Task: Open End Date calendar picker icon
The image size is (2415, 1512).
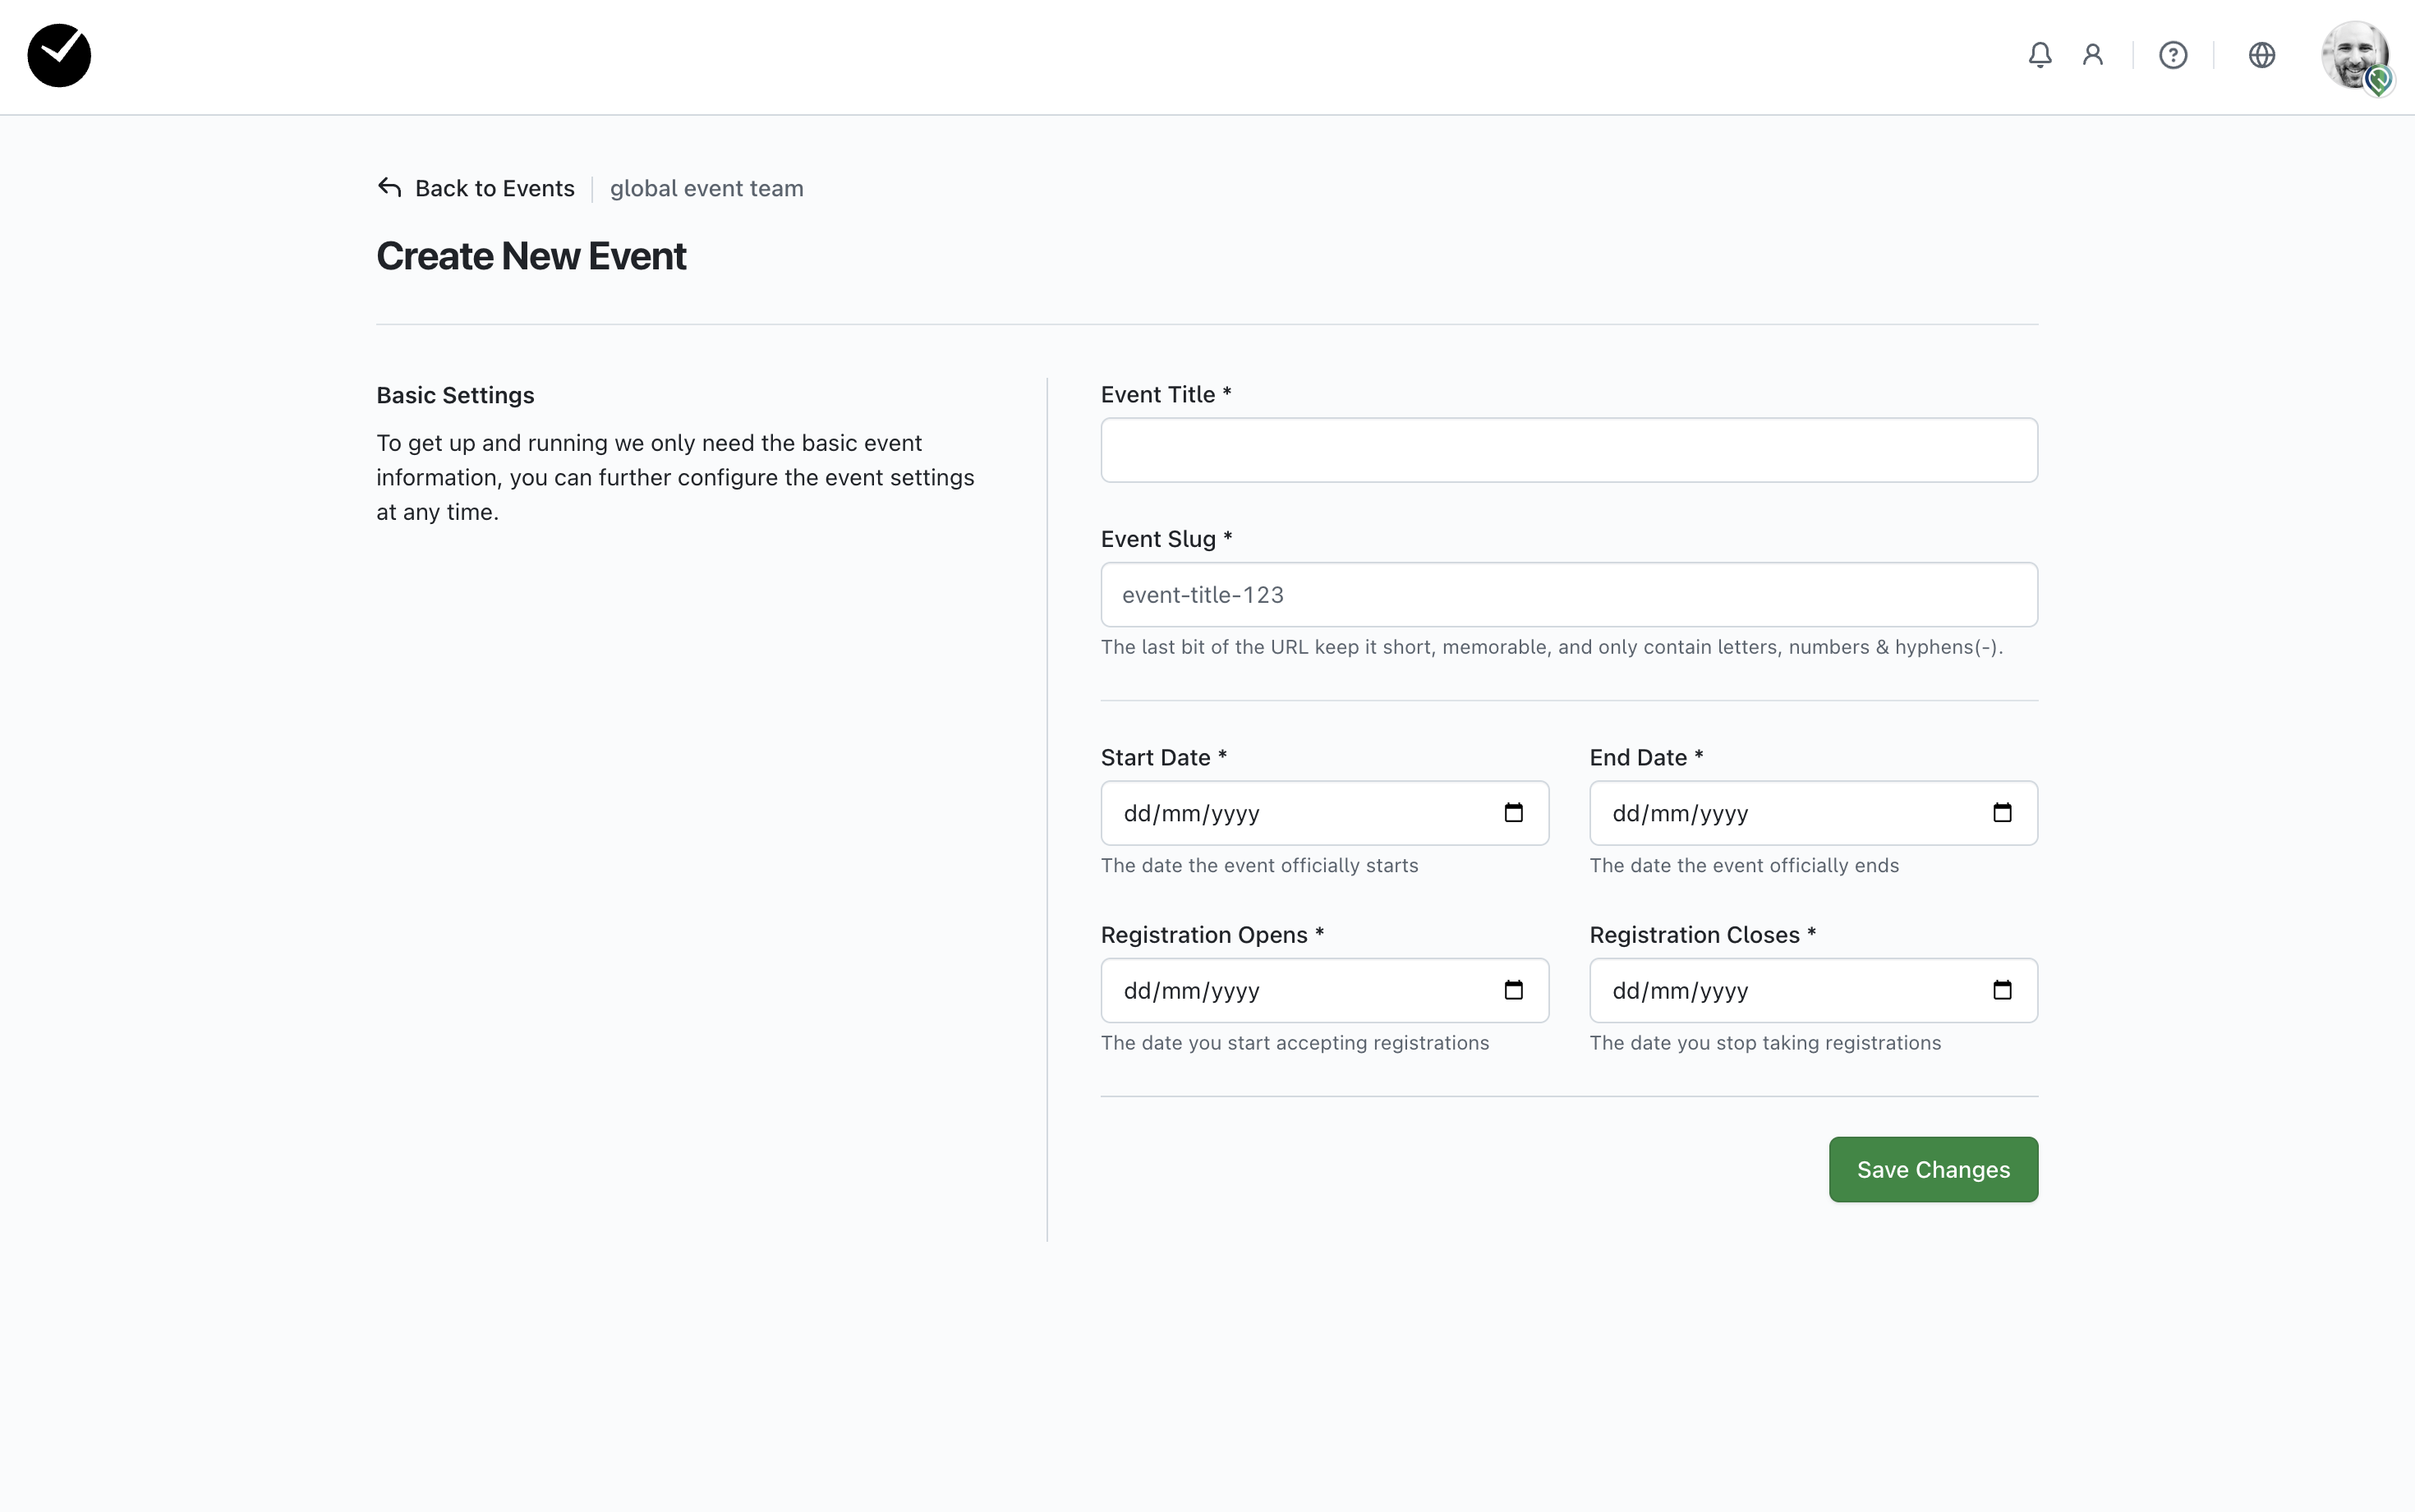Action: pyautogui.click(x=2002, y=813)
